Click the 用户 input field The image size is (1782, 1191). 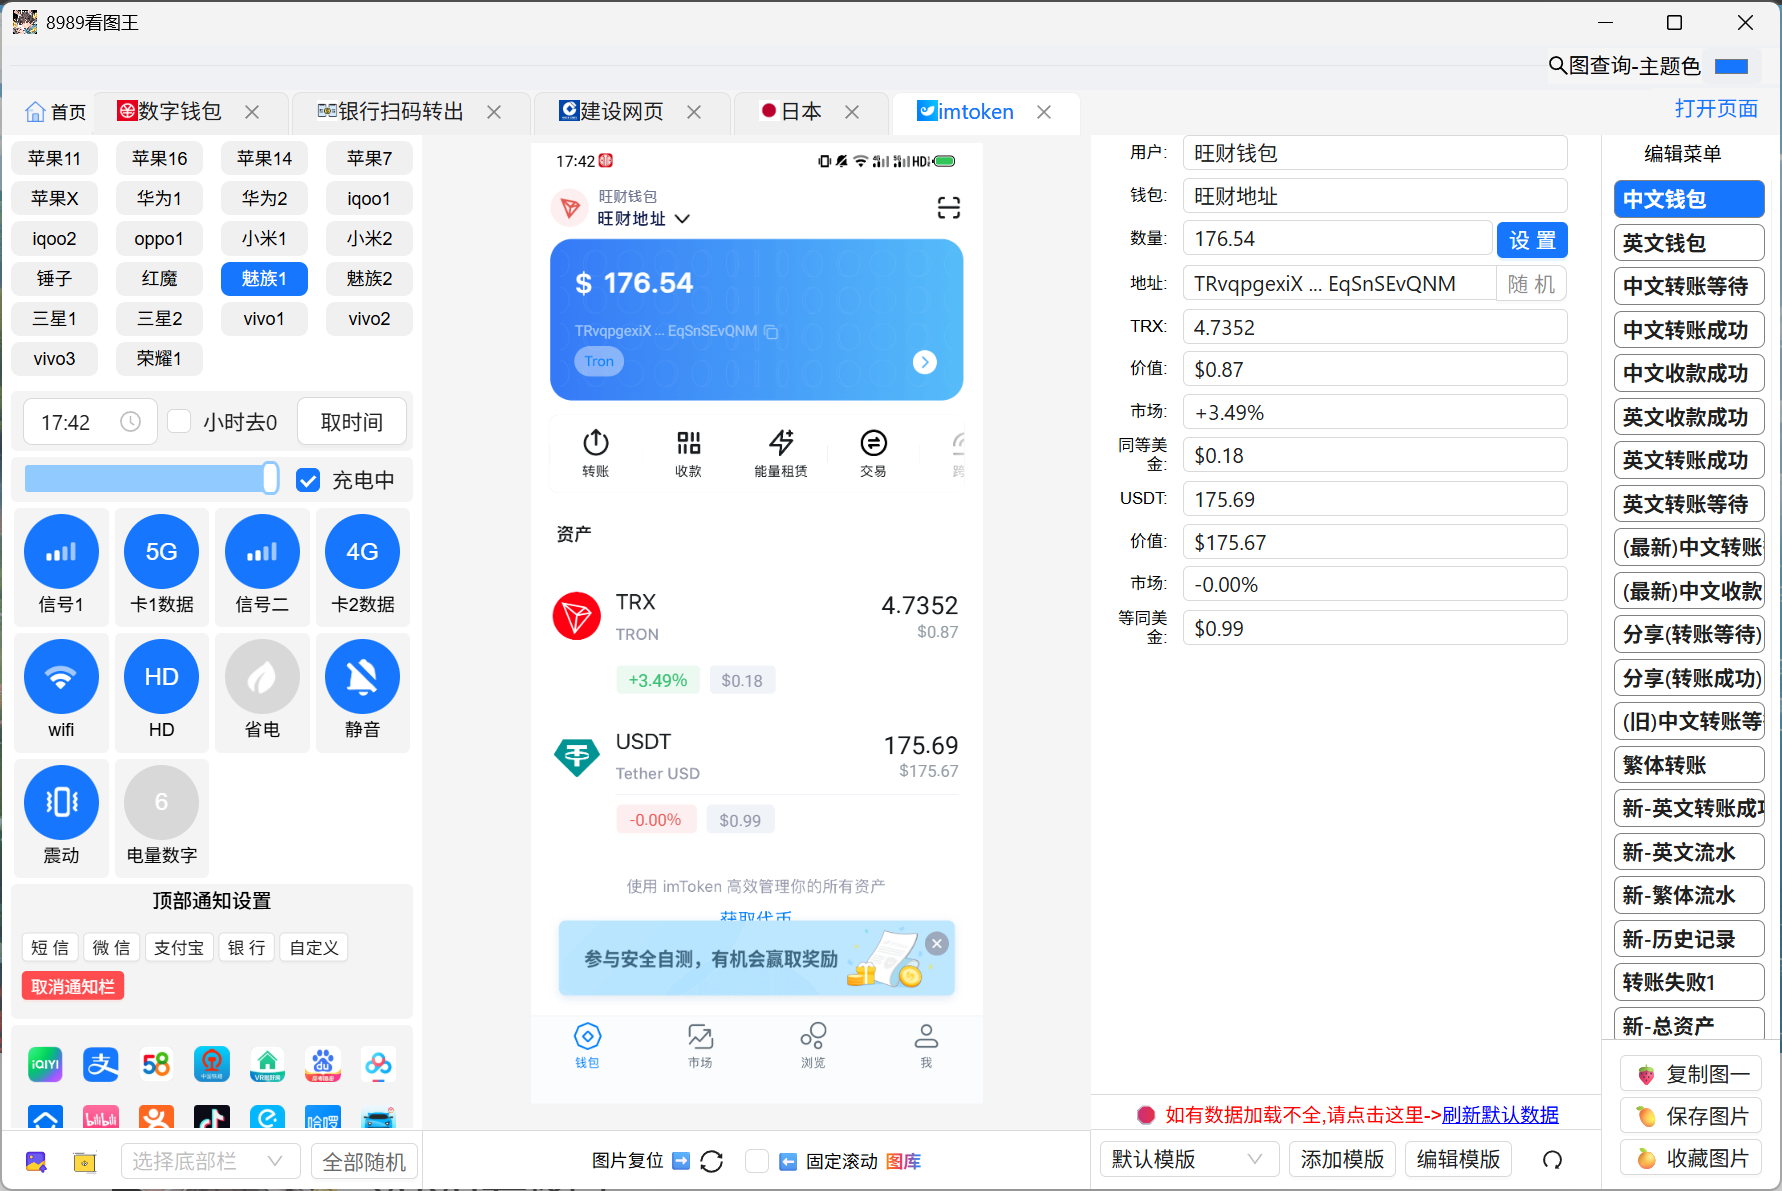click(1375, 153)
